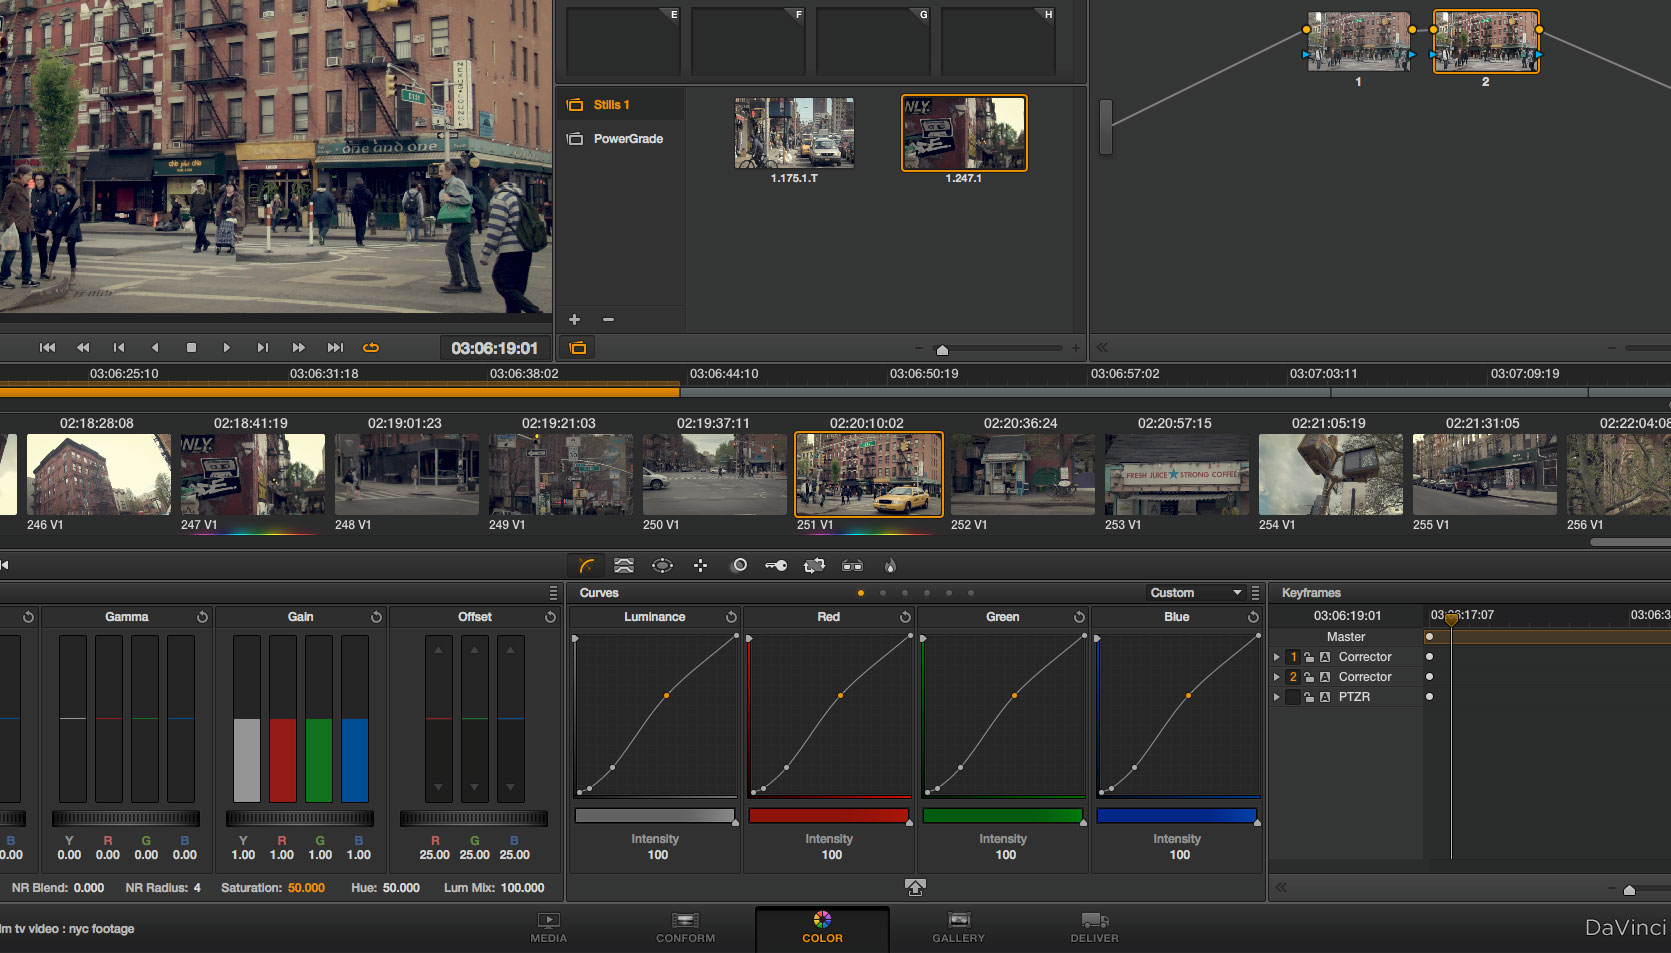The height and width of the screenshot is (953, 1671).
Task: Click the grab still camera icon below the viewer
Action: pyautogui.click(x=577, y=347)
